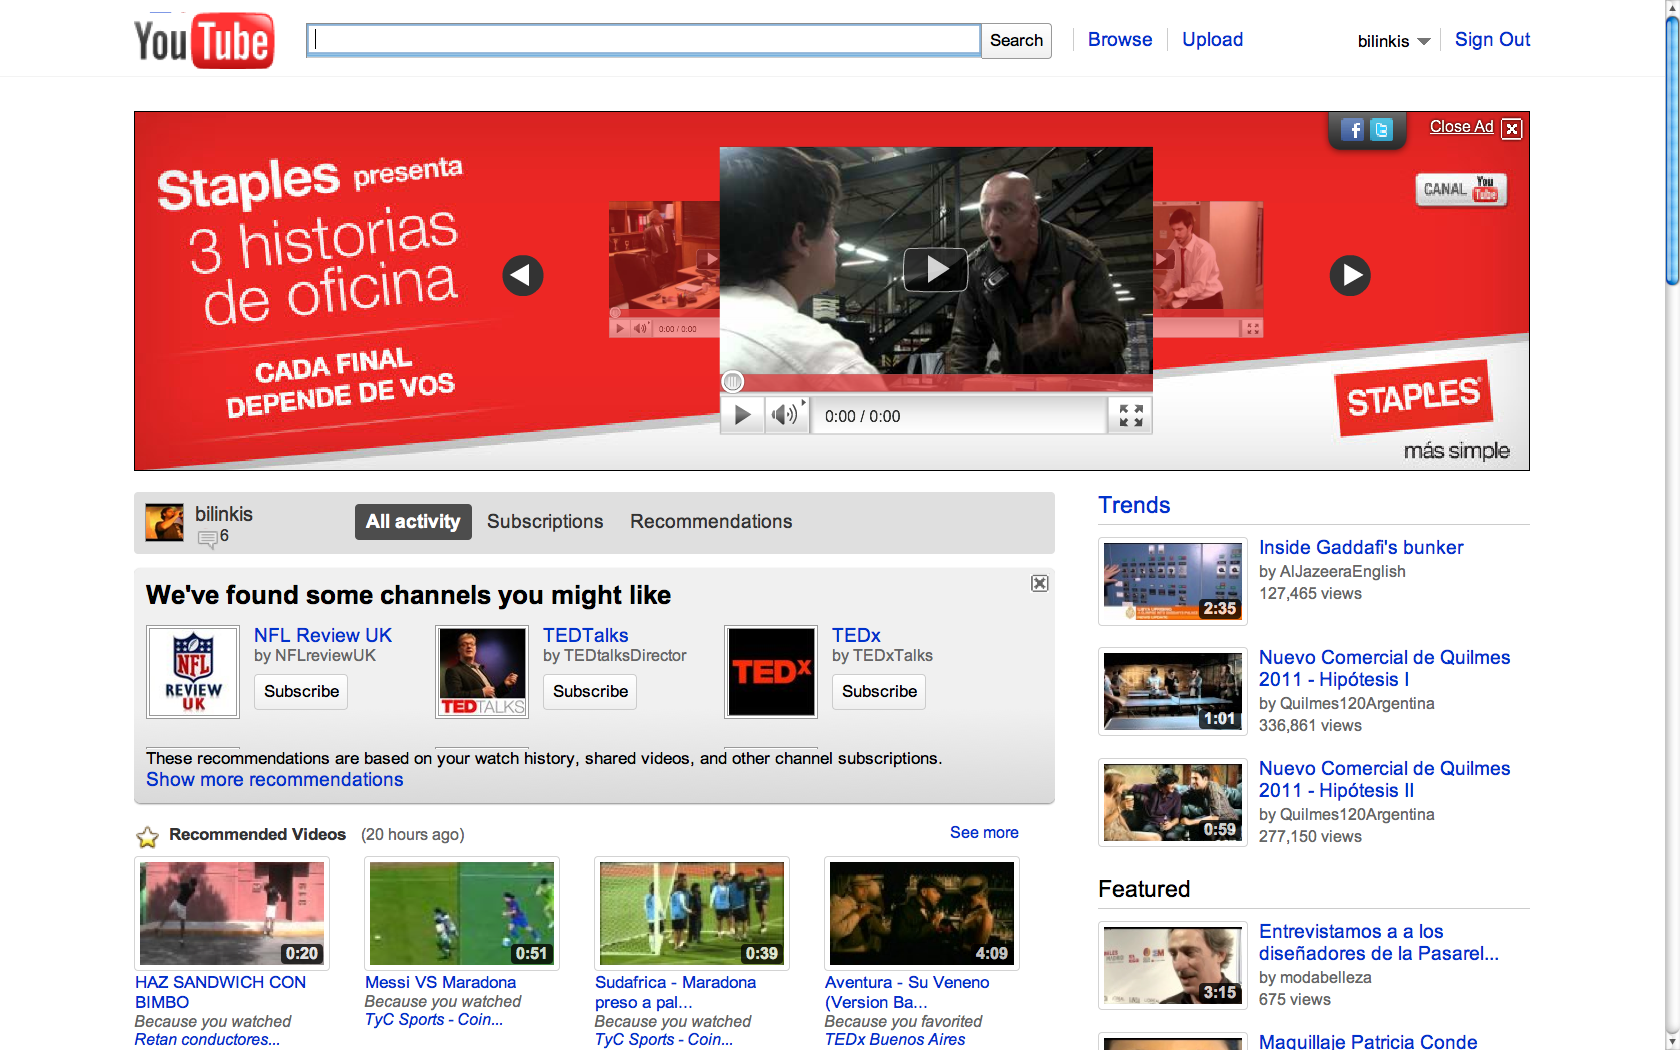Mute the ad video volume
Viewport: 1680px width, 1050px height.
(x=785, y=415)
